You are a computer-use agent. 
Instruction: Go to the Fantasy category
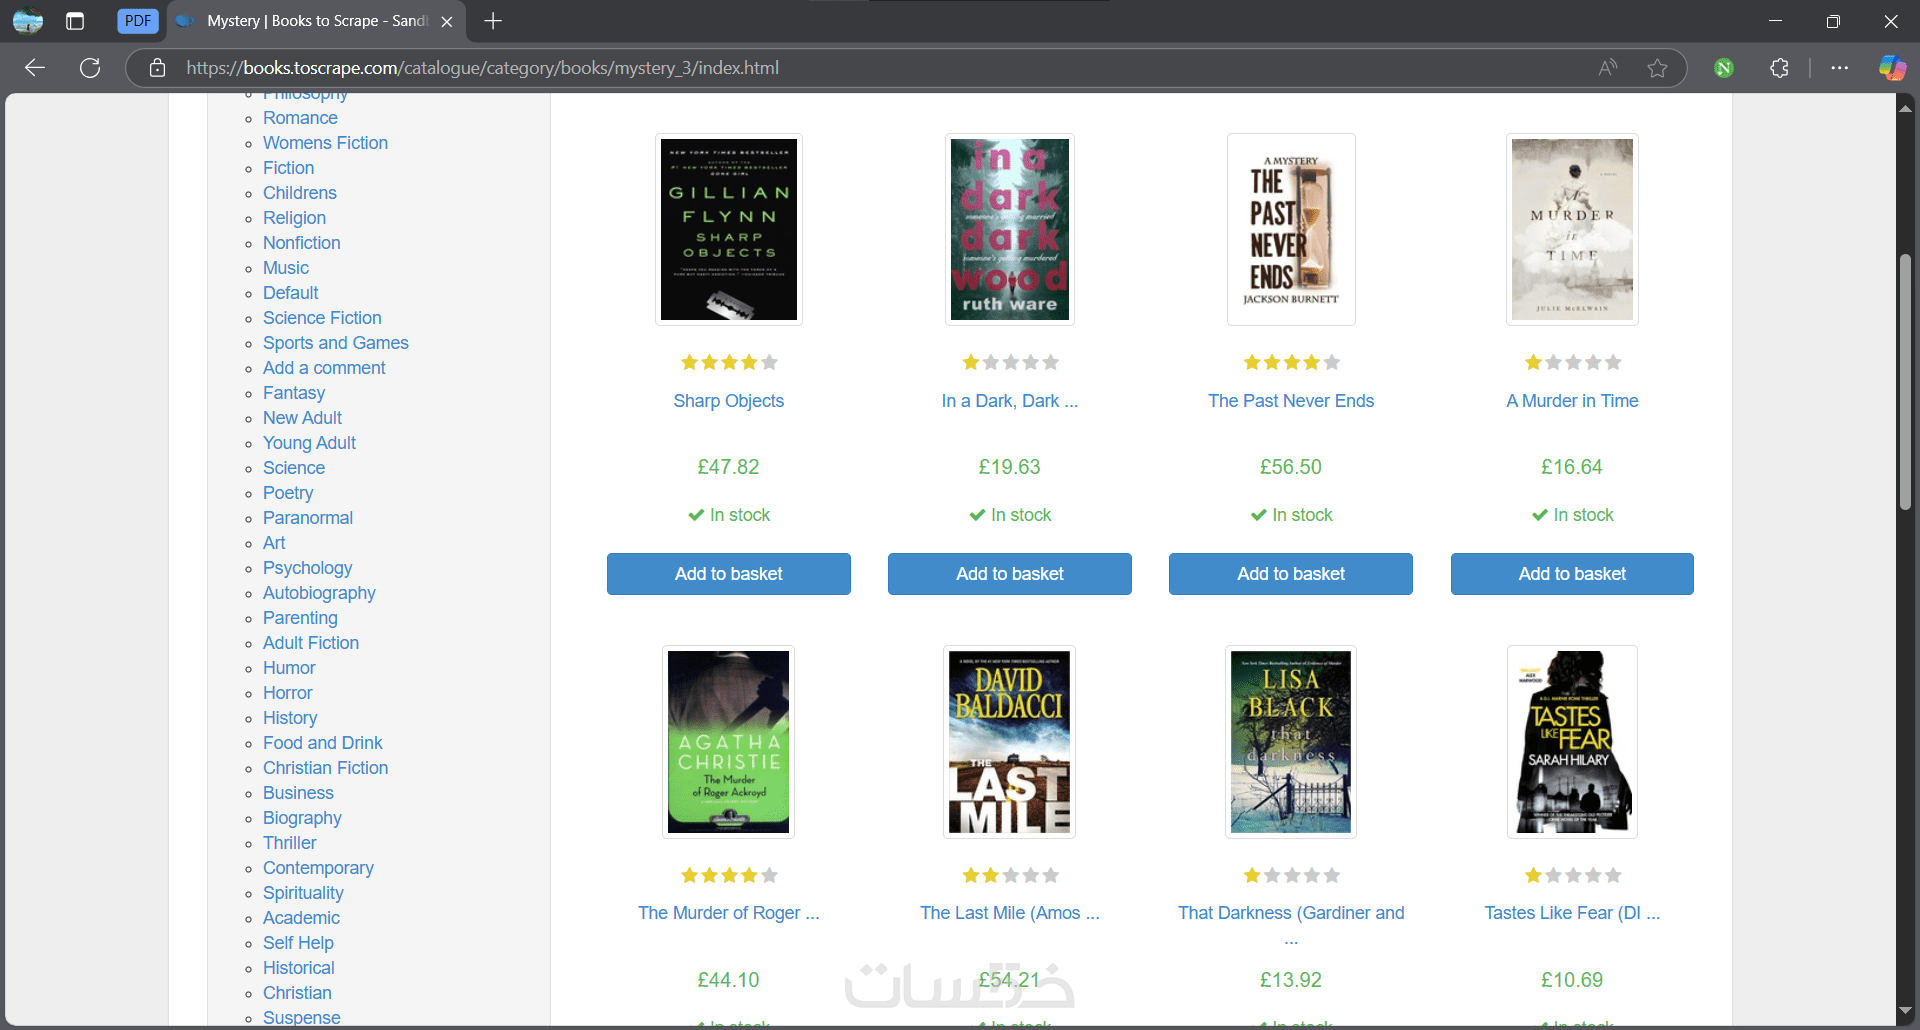[x=293, y=393]
